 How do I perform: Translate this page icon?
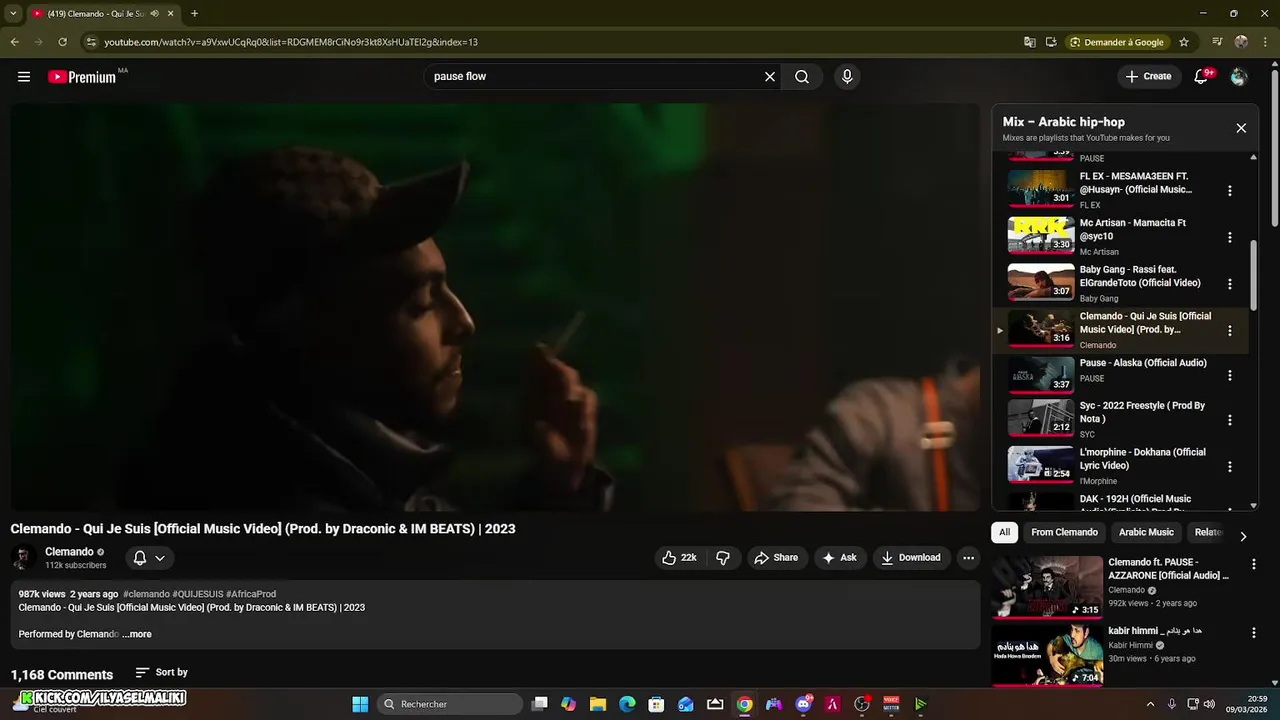(x=1030, y=42)
